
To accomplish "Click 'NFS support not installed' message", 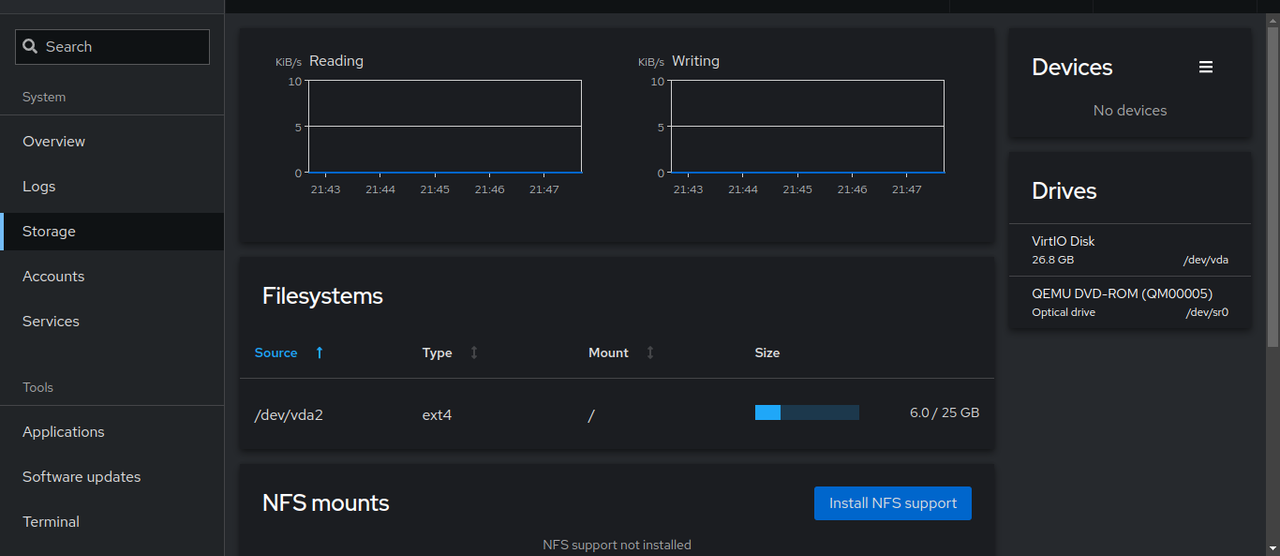I will click(617, 545).
